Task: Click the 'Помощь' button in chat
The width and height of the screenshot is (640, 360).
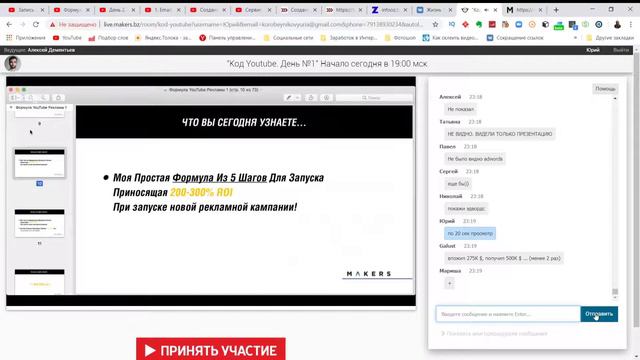Action: (605, 89)
